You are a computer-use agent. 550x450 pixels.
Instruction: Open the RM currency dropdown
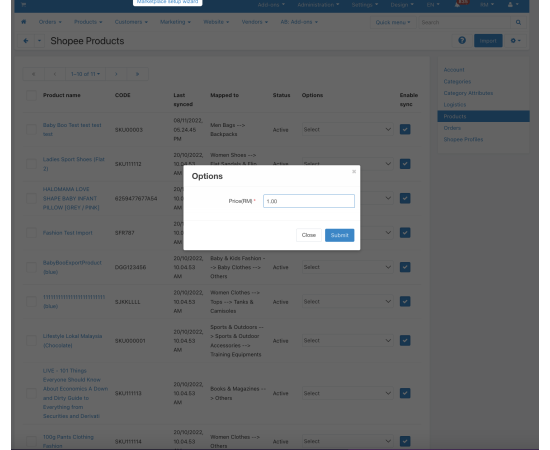coord(487,5)
